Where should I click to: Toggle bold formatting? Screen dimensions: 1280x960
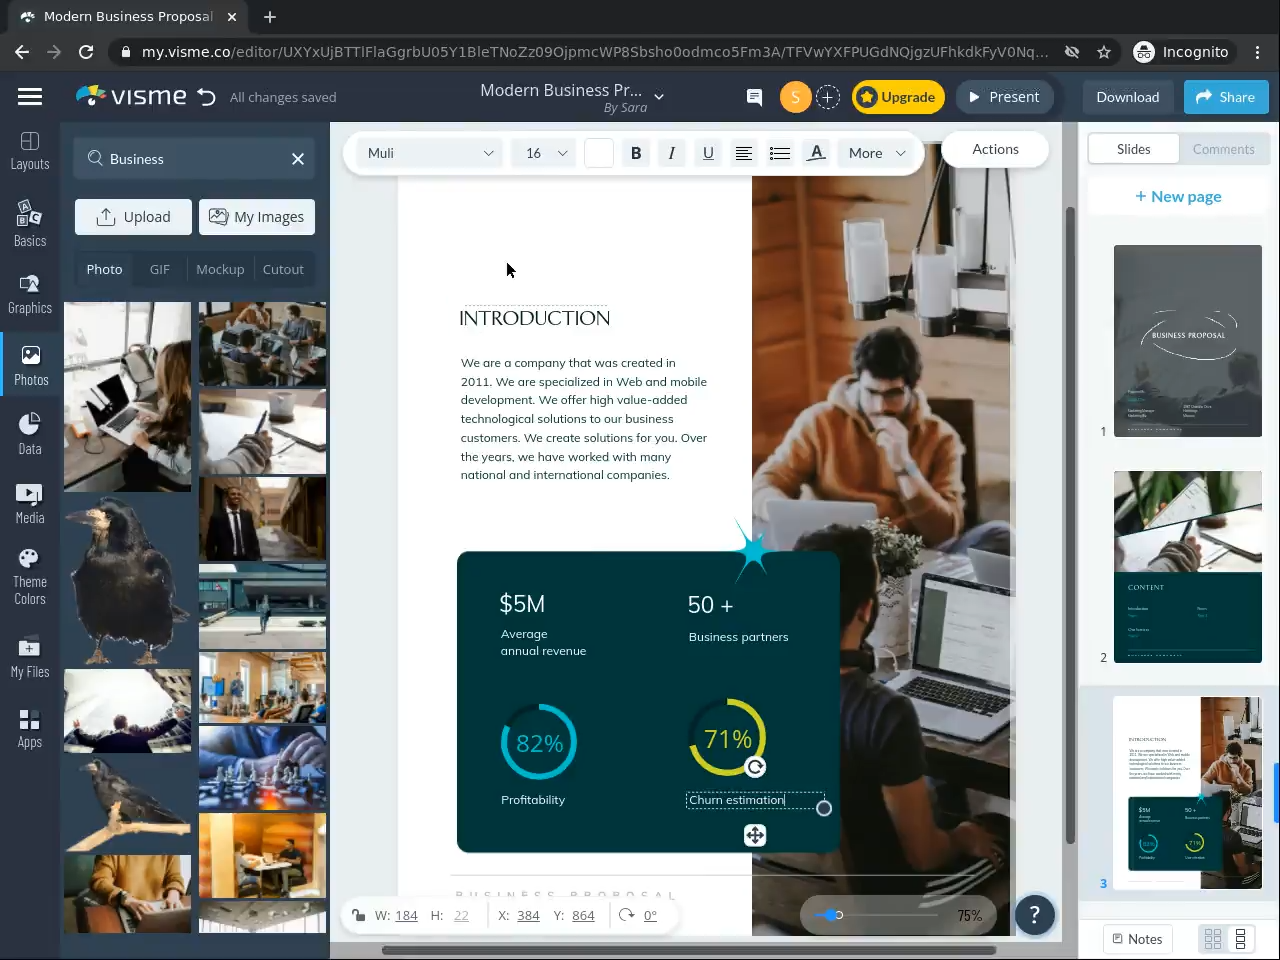coord(636,153)
